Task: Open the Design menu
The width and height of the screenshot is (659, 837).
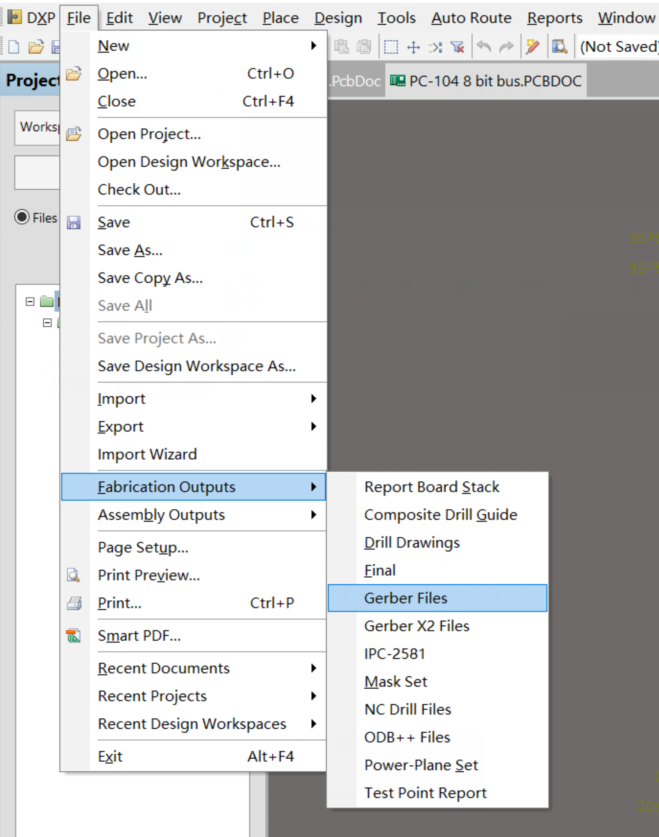Action: coord(338,18)
